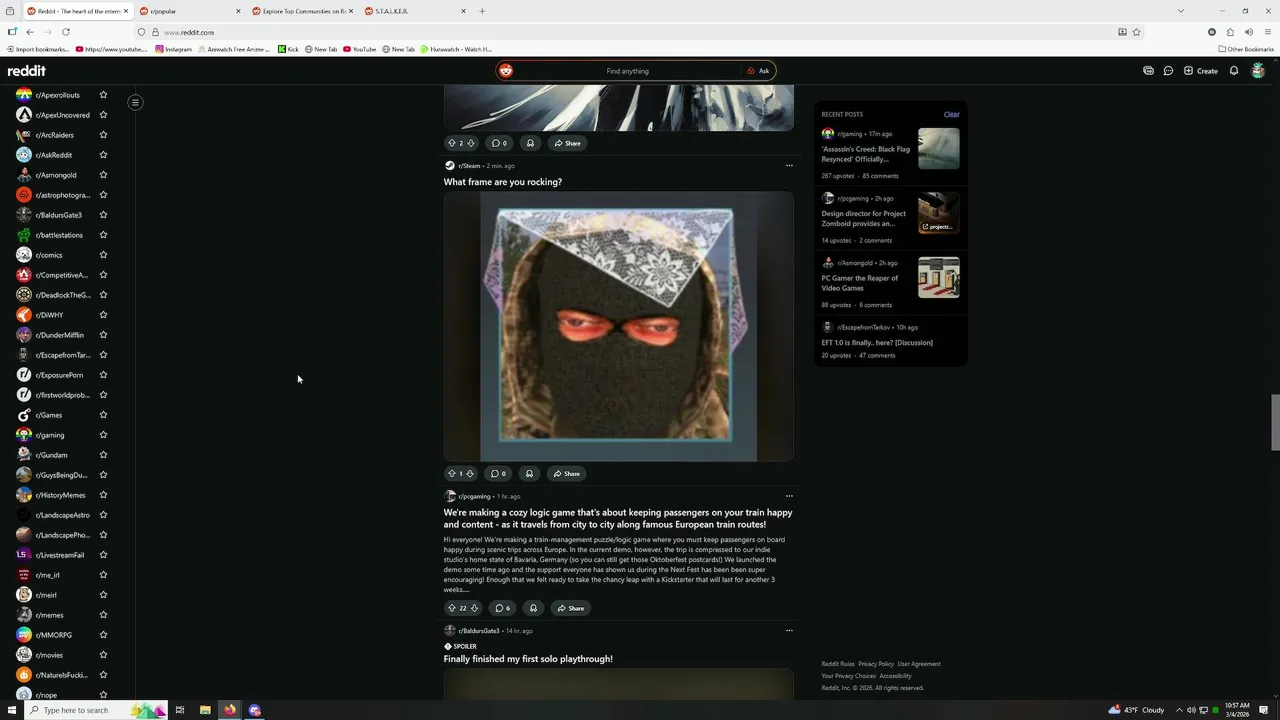The width and height of the screenshot is (1280, 720).
Task: Star r/memes as a favorite
Action: 103,615
